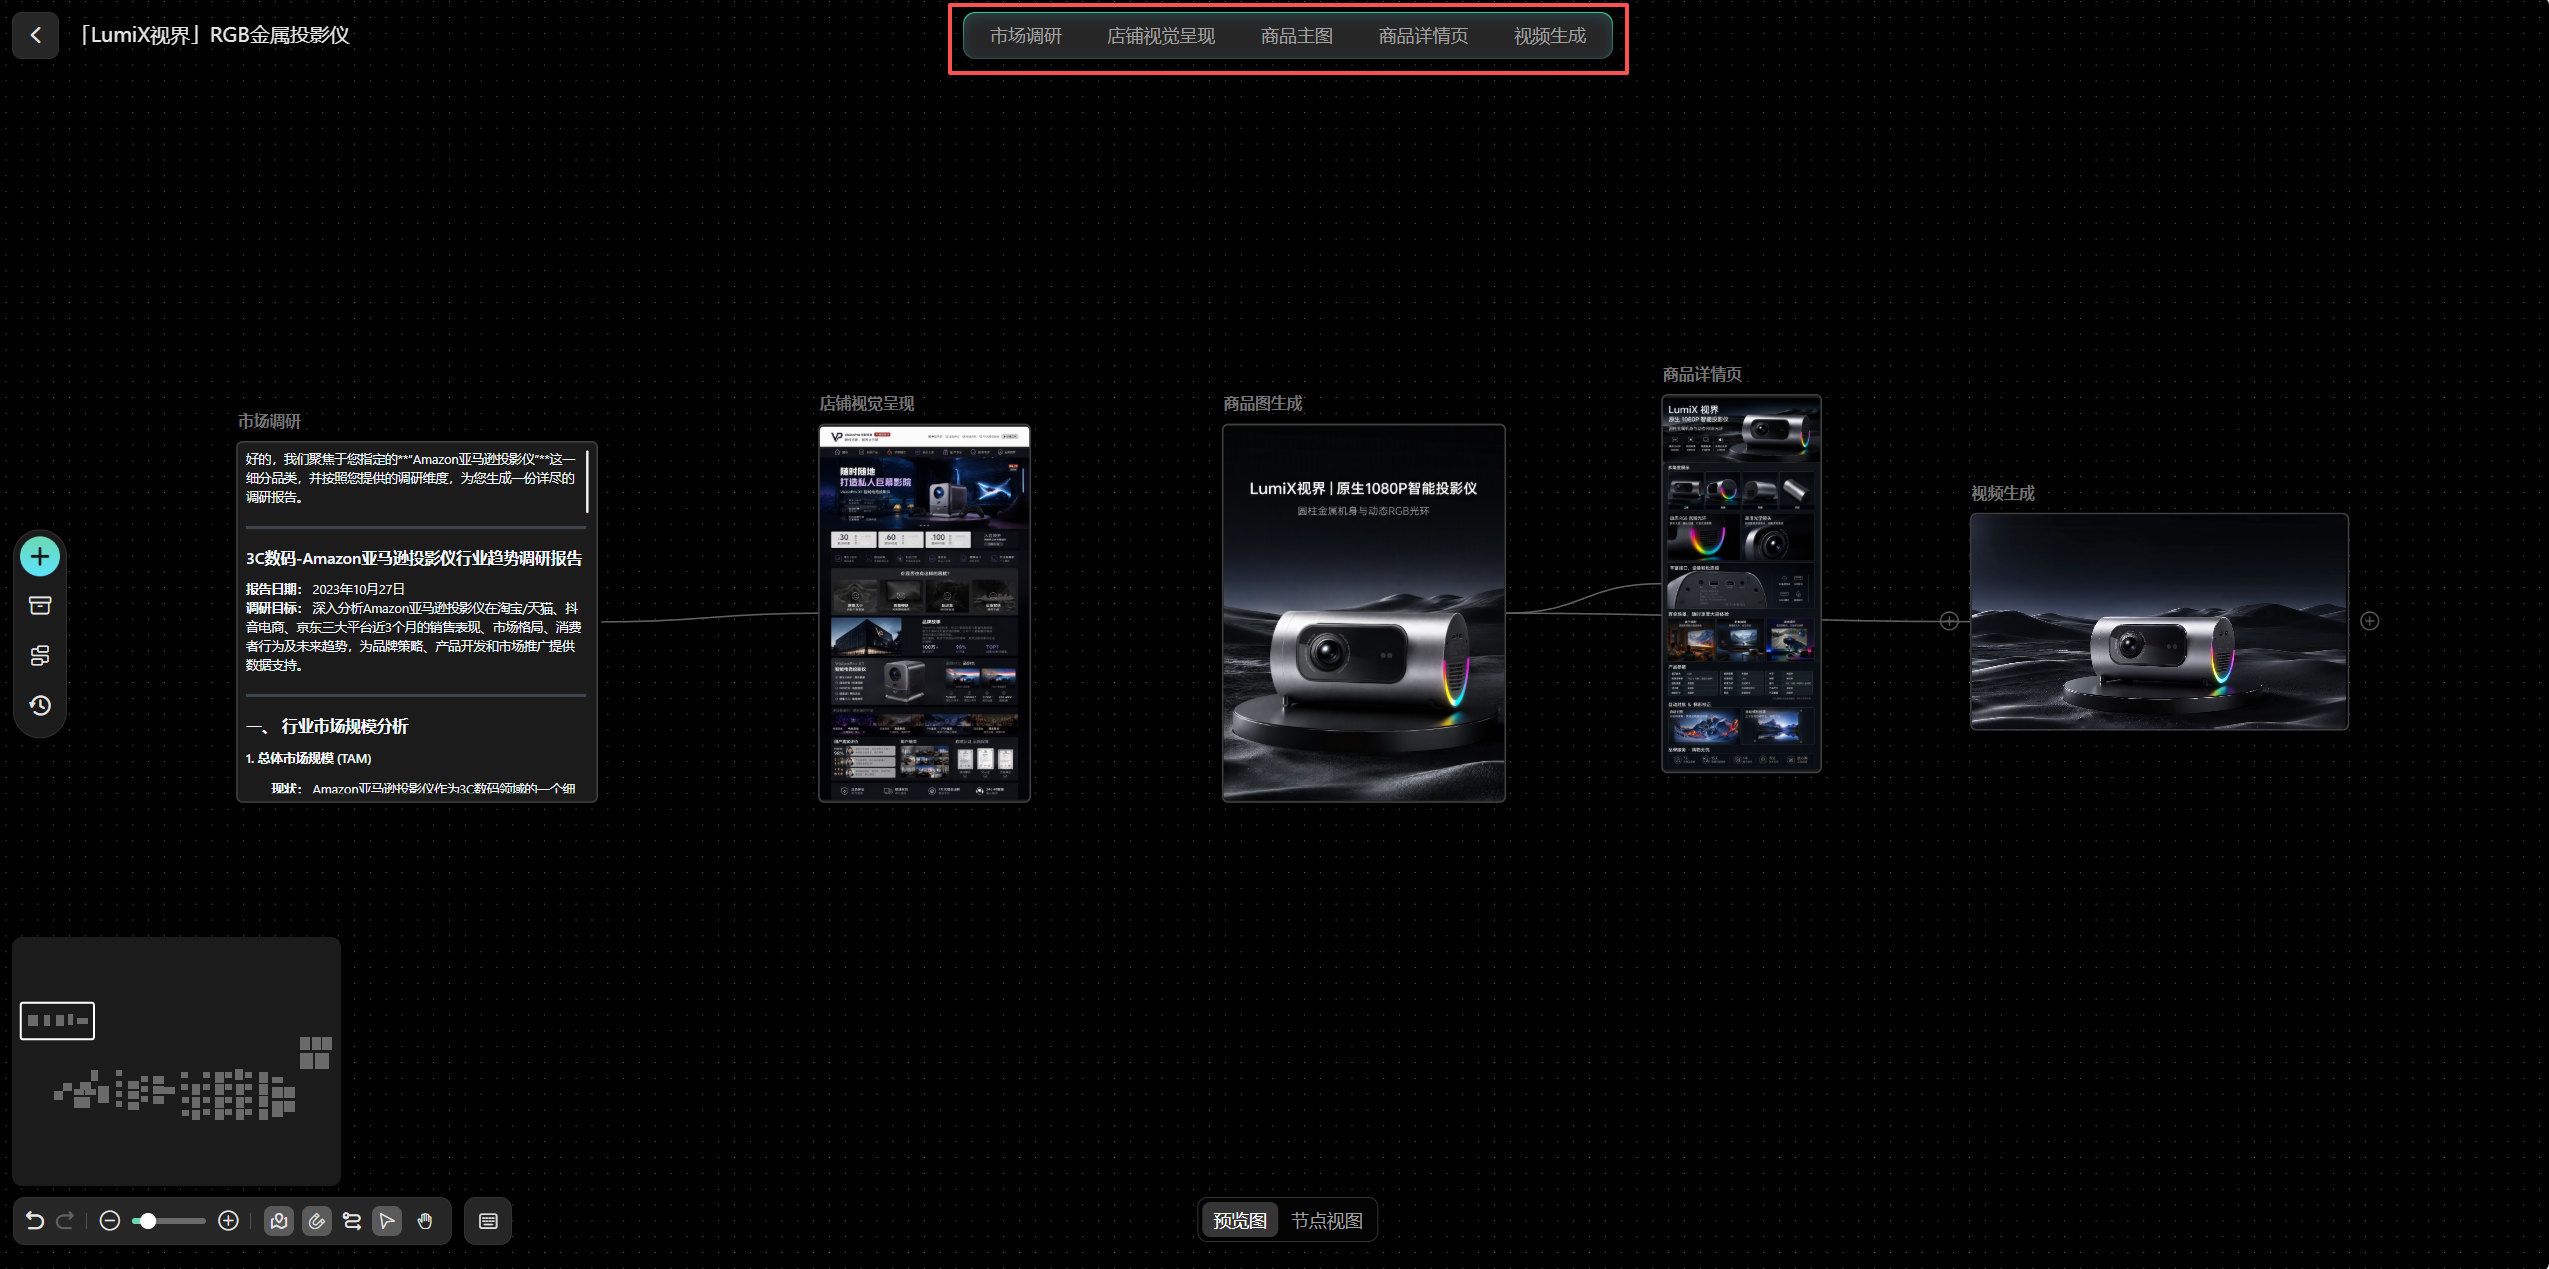
Task: Click the minimap overview panel
Action: tap(177, 1061)
